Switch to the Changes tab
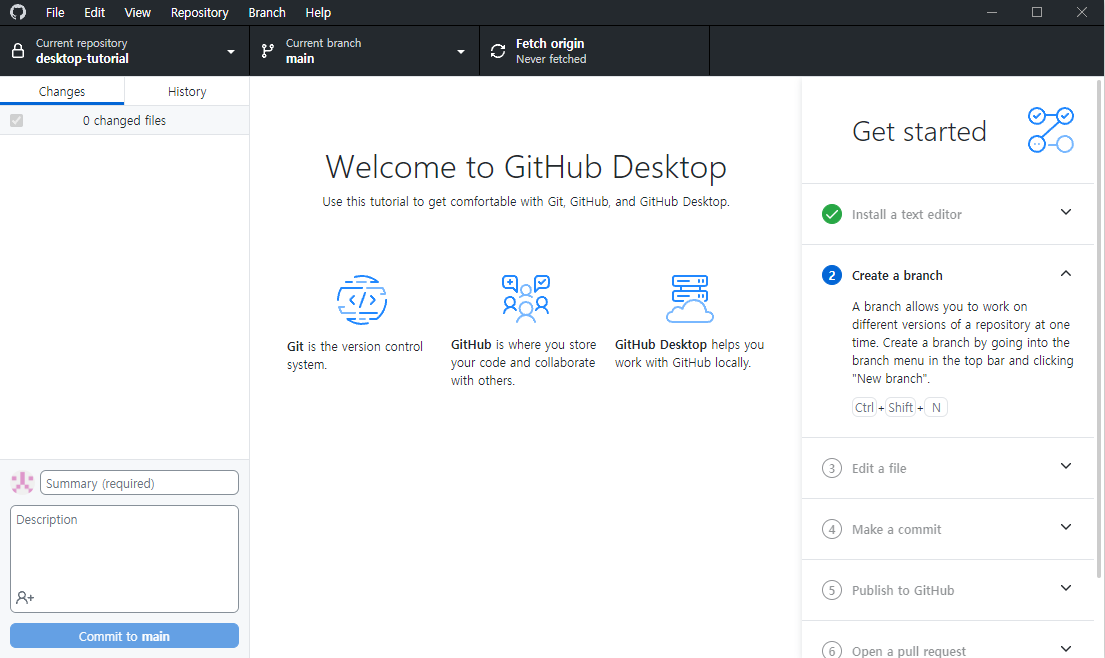Screen dimensions: 1105x658 [62, 92]
